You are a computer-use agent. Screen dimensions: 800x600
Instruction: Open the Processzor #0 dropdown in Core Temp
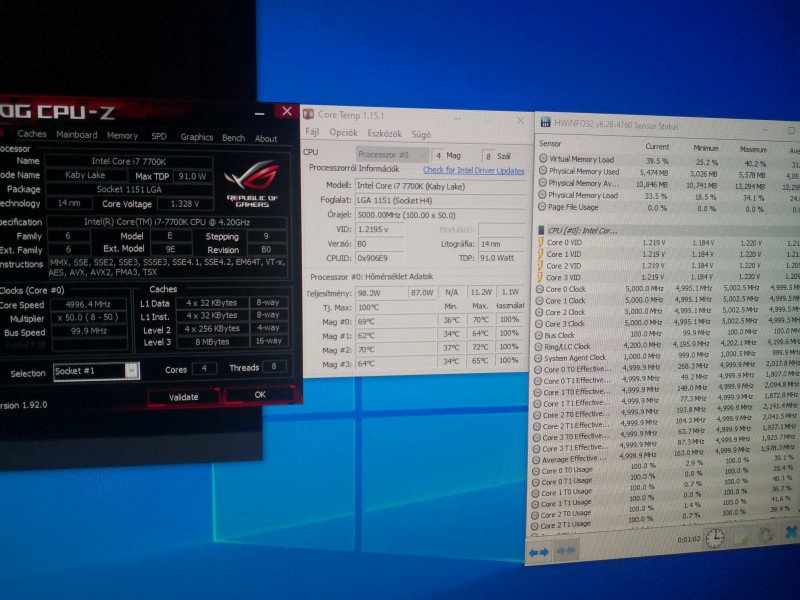(392, 155)
